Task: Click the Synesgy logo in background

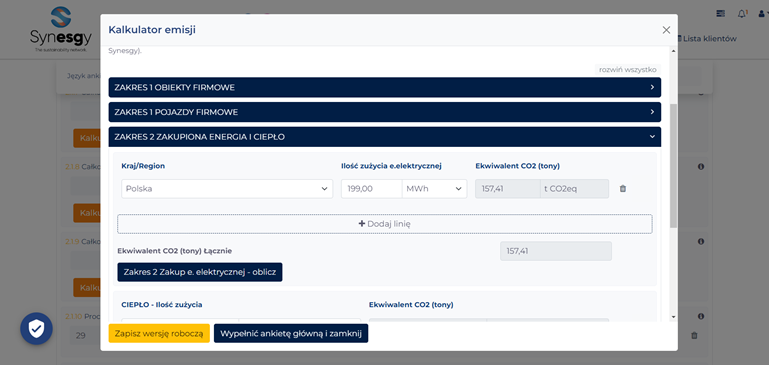Action: [x=60, y=29]
